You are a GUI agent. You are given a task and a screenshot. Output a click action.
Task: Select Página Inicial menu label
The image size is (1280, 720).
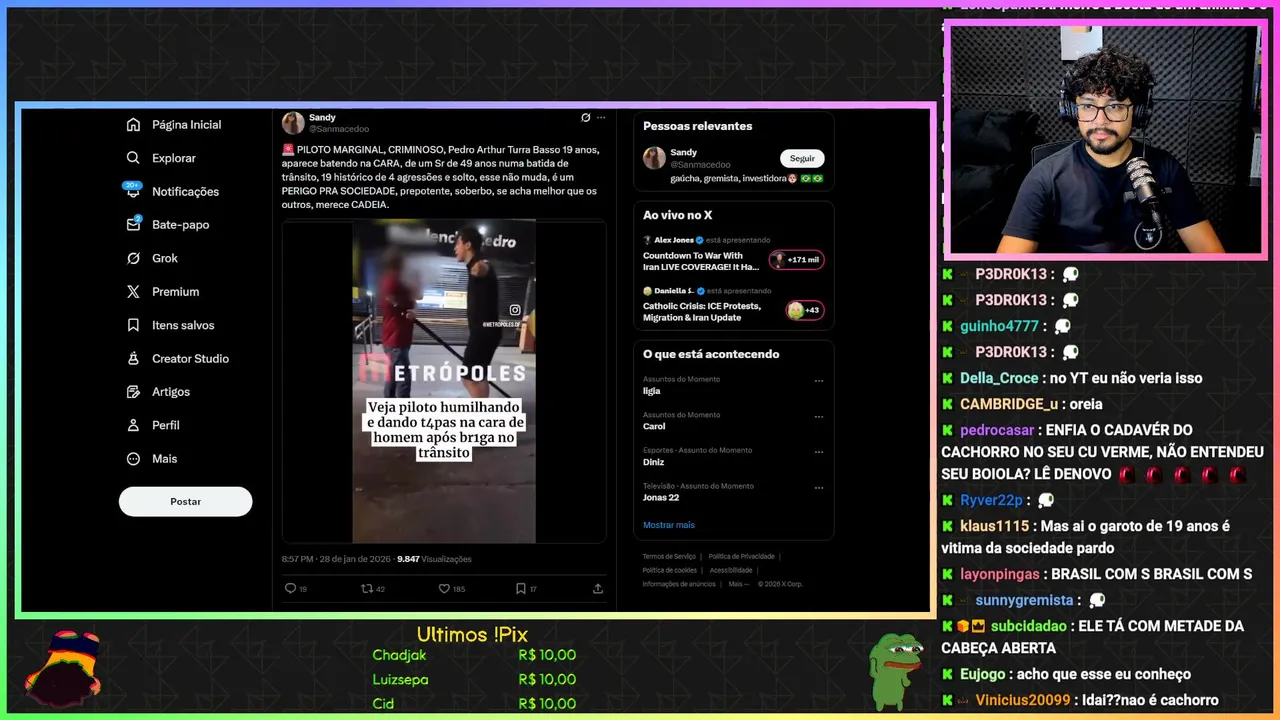(187, 125)
